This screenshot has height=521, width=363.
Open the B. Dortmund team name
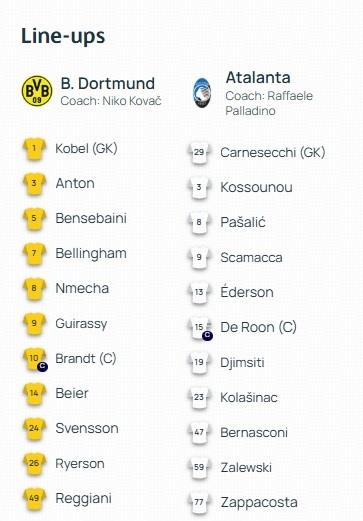(108, 83)
